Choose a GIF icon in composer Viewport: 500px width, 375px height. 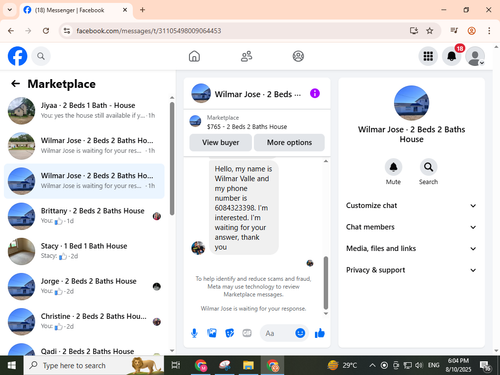pos(247,333)
